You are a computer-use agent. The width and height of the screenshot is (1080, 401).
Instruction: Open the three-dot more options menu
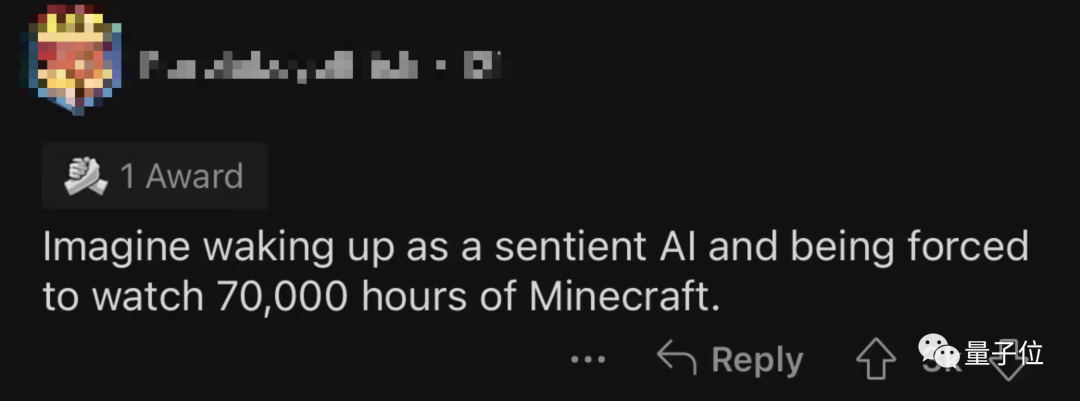tap(588, 360)
